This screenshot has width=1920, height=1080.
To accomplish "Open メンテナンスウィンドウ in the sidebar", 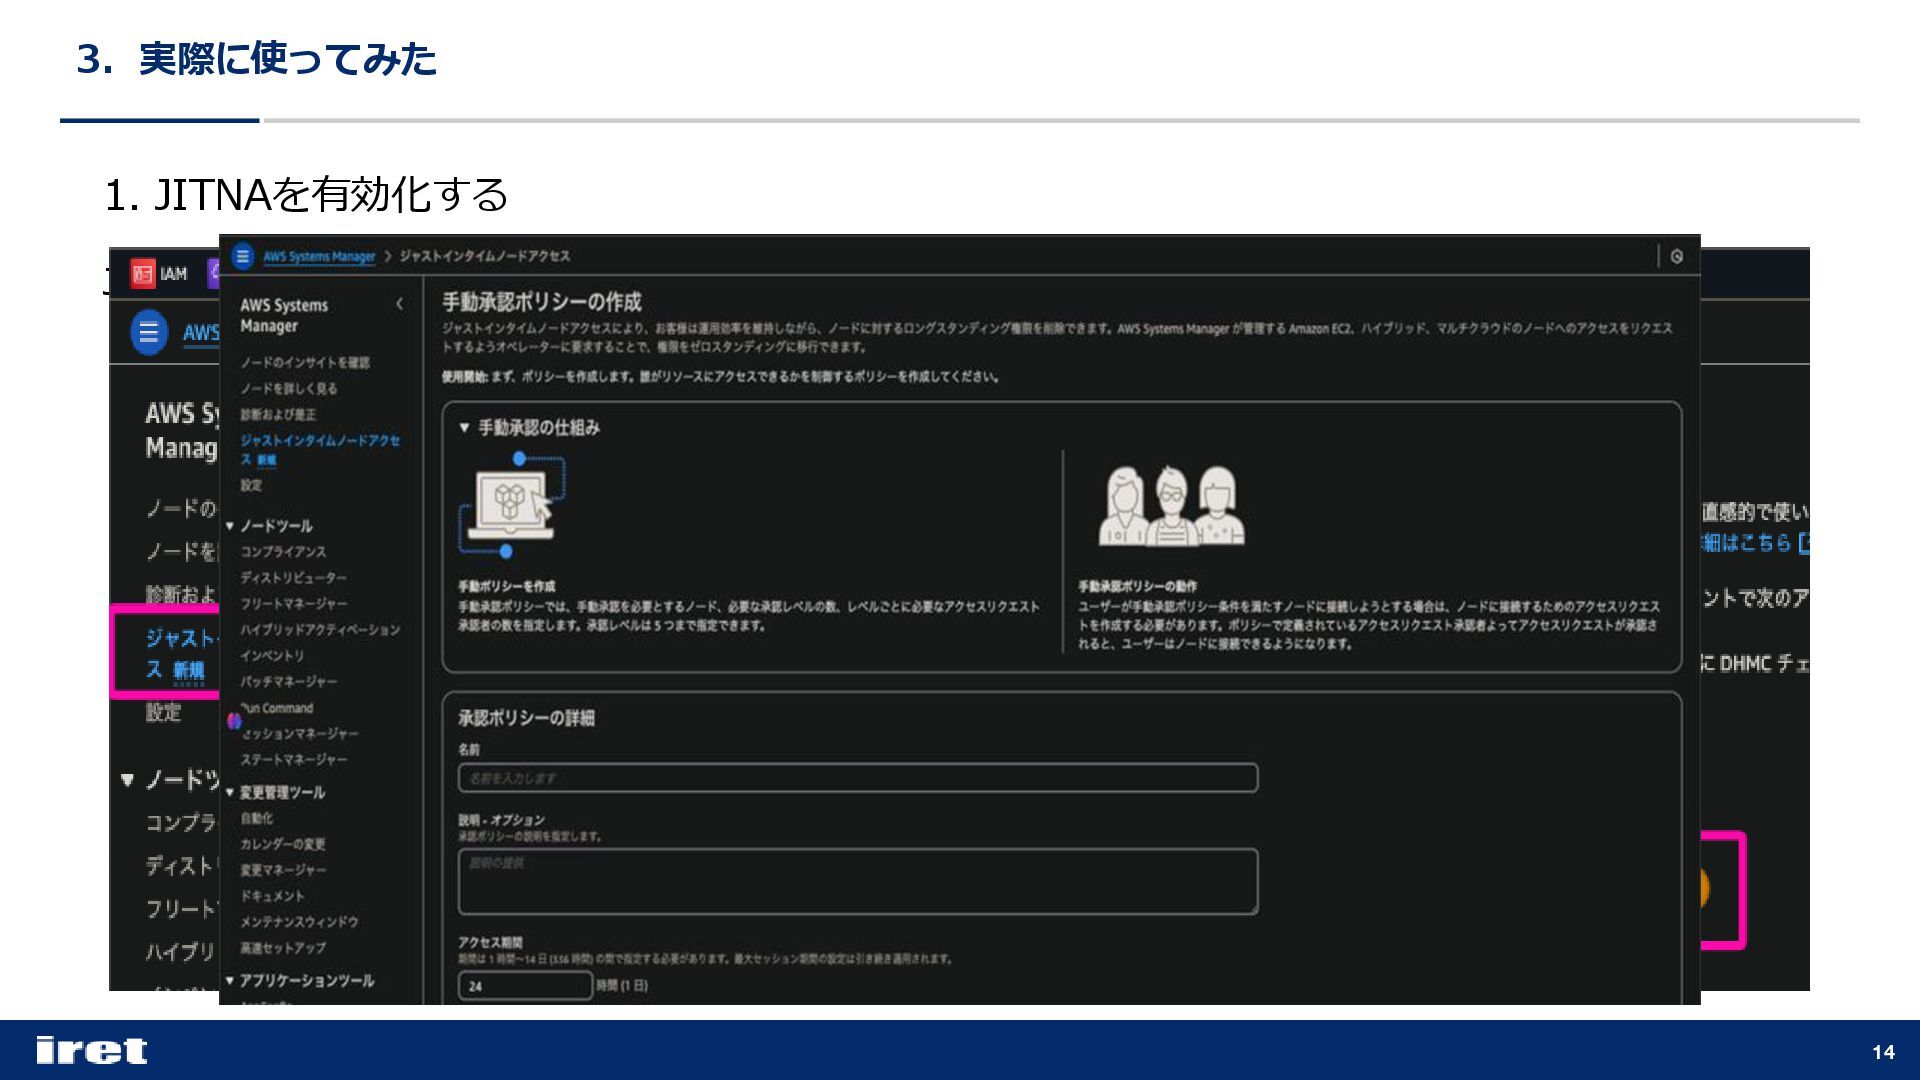I will [x=299, y=921].
